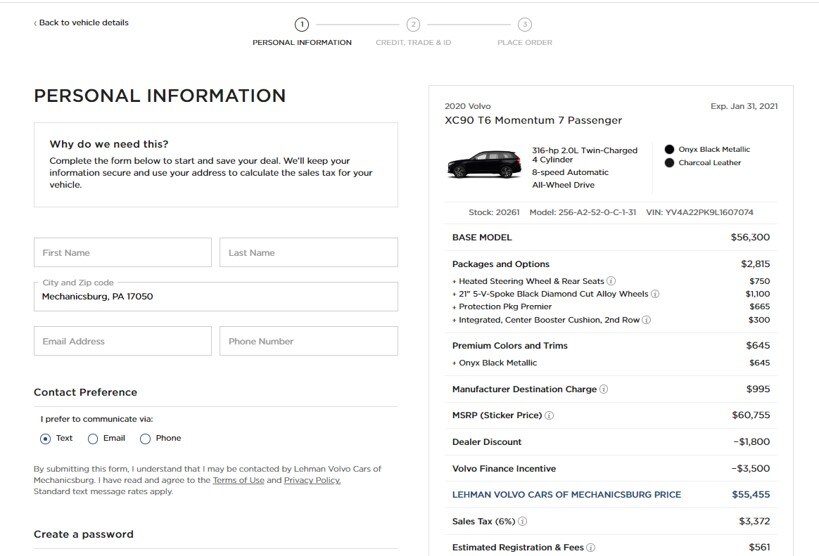Show Manufacturer Destination Charge info

604,389
